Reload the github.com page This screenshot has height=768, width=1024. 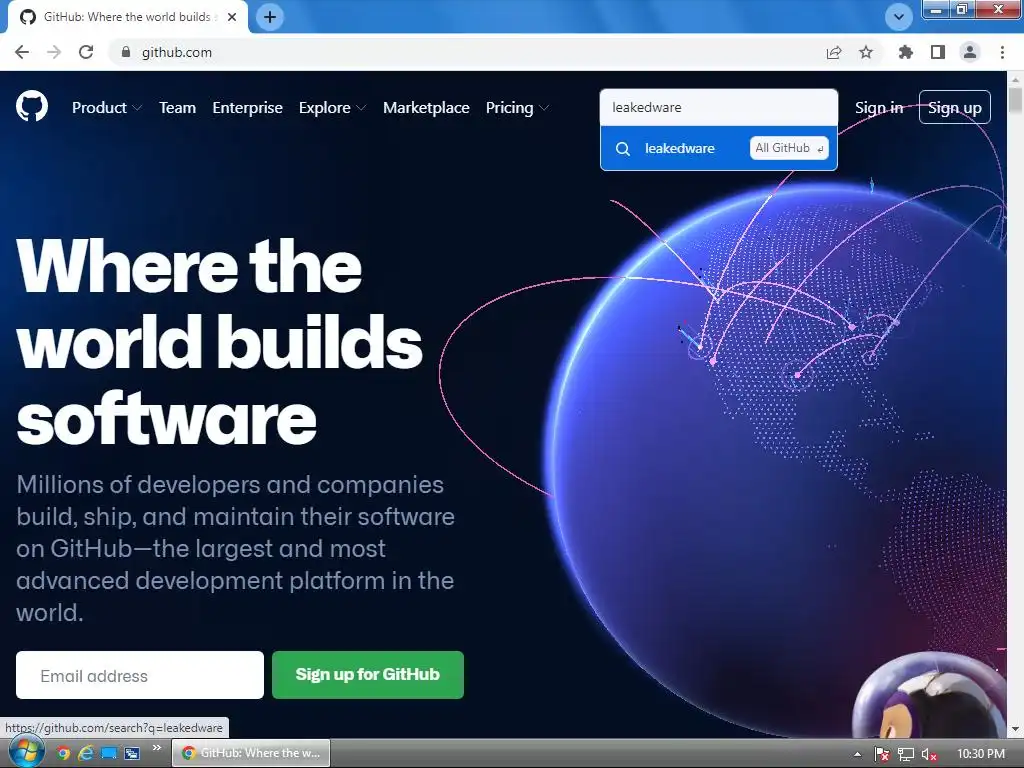coord(86,52)
